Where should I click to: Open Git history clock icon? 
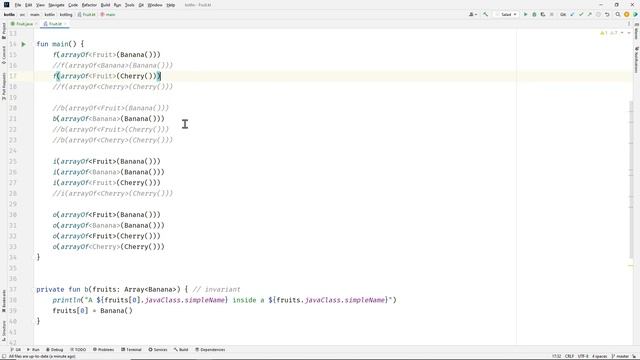[x=598, y=15]
